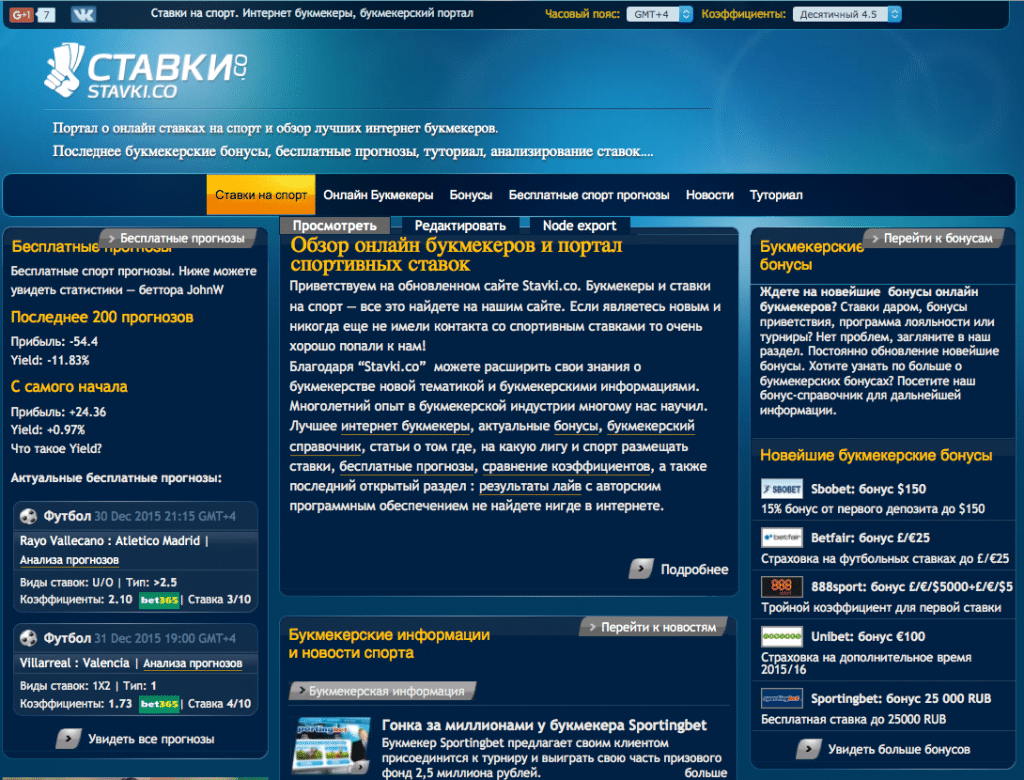The image size is (1024, 780).
Task: Click the VK social network icon
Action: (x=82, y=15)
